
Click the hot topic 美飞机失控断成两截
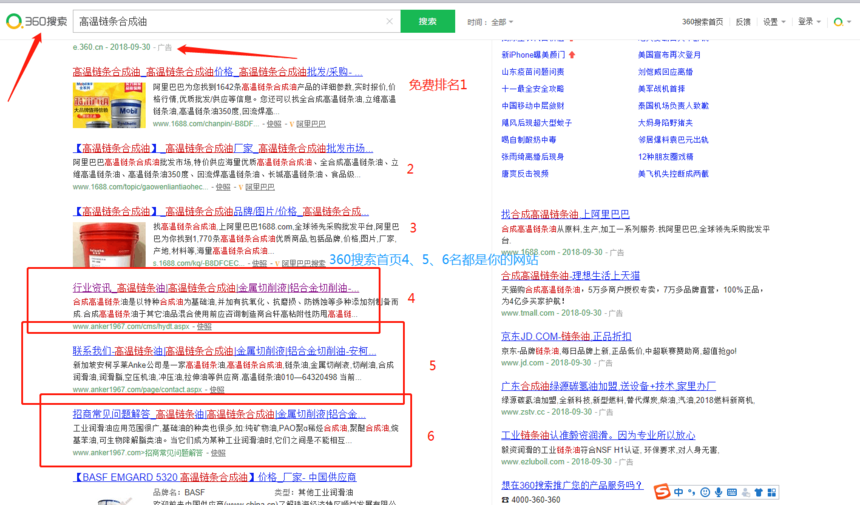(x=673, y=174)
